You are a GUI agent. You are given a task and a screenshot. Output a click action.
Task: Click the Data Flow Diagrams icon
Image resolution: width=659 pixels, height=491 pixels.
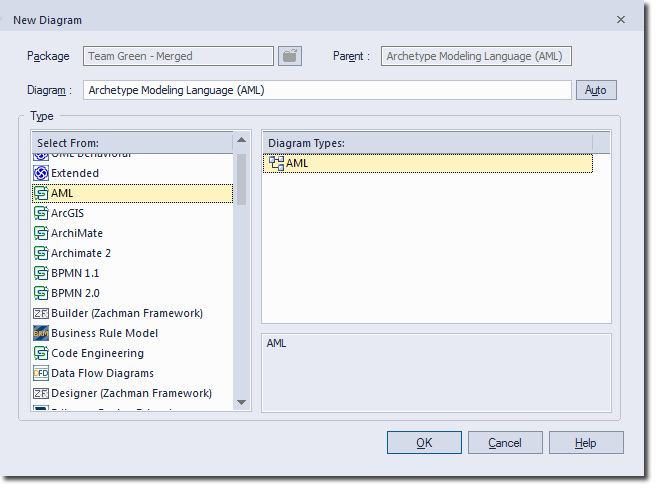41,373
